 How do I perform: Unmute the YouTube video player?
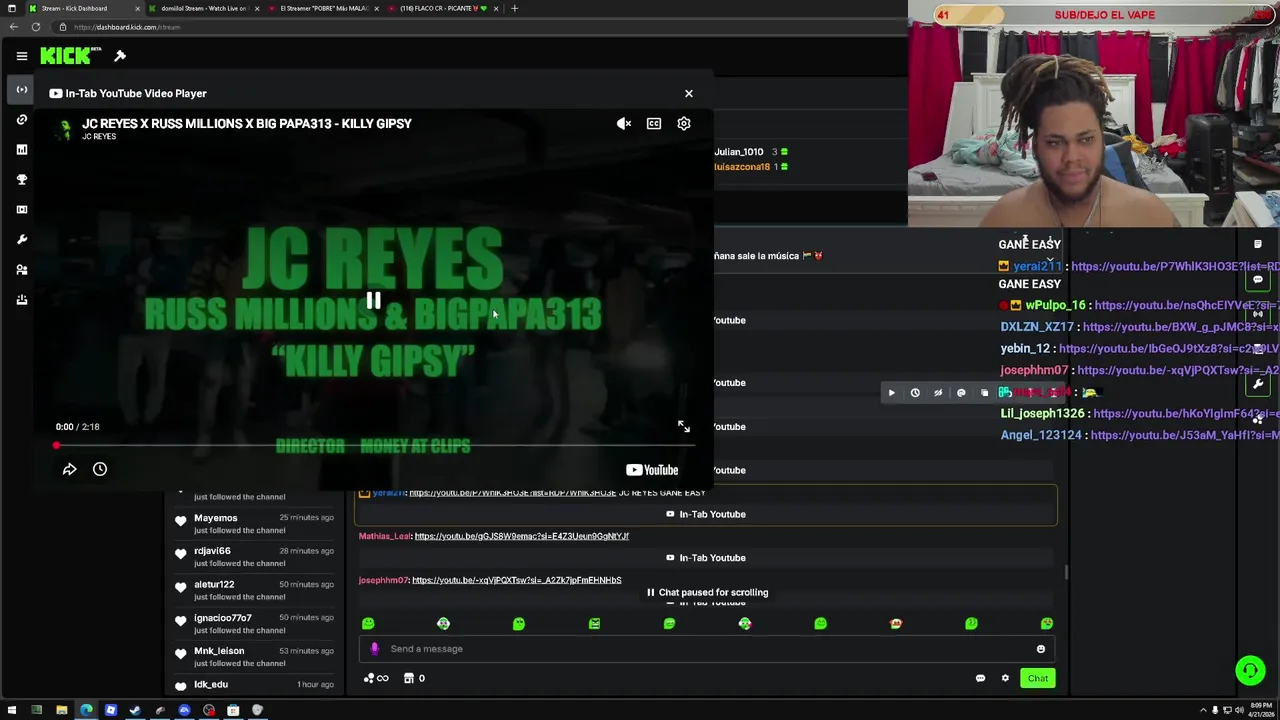[624, 124]
